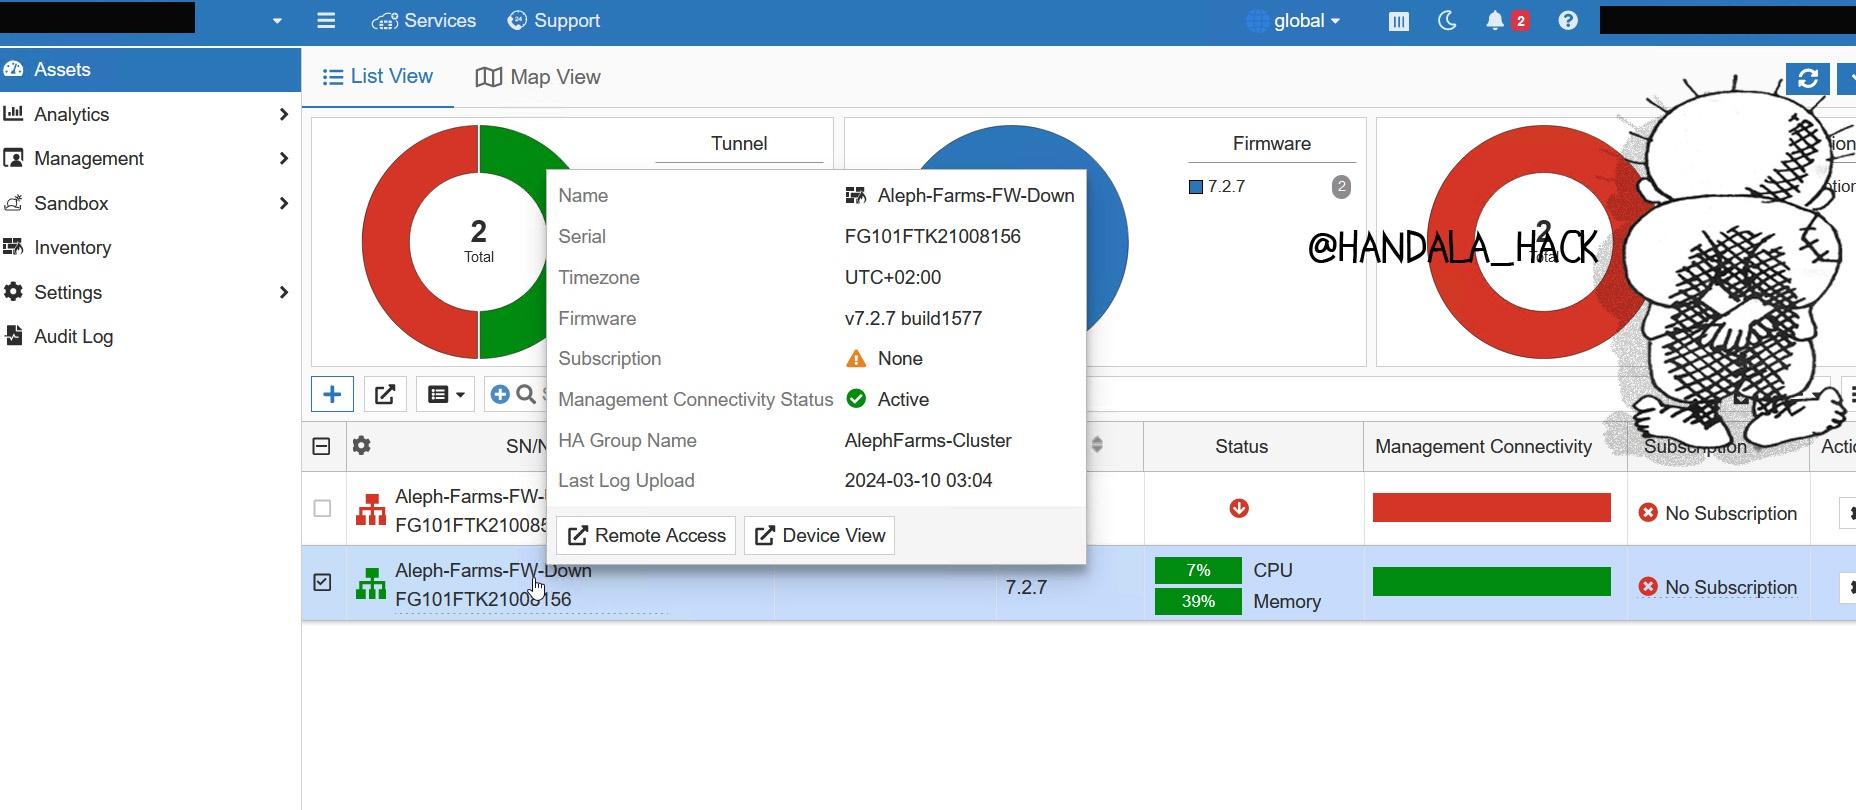Click the export icon in the table toolbar
1856x810 pixels.
(x=385, y=394)
